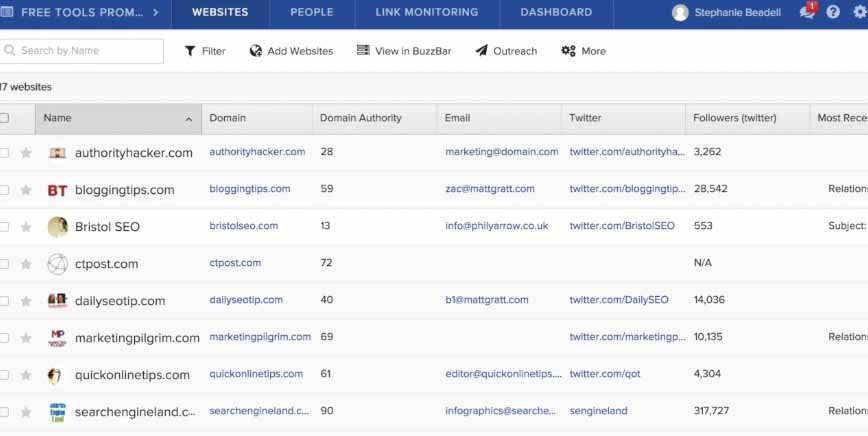This screenshot has height=436, width=868.
Task: Click View in BuzzBar button
Action: (404, 51)
